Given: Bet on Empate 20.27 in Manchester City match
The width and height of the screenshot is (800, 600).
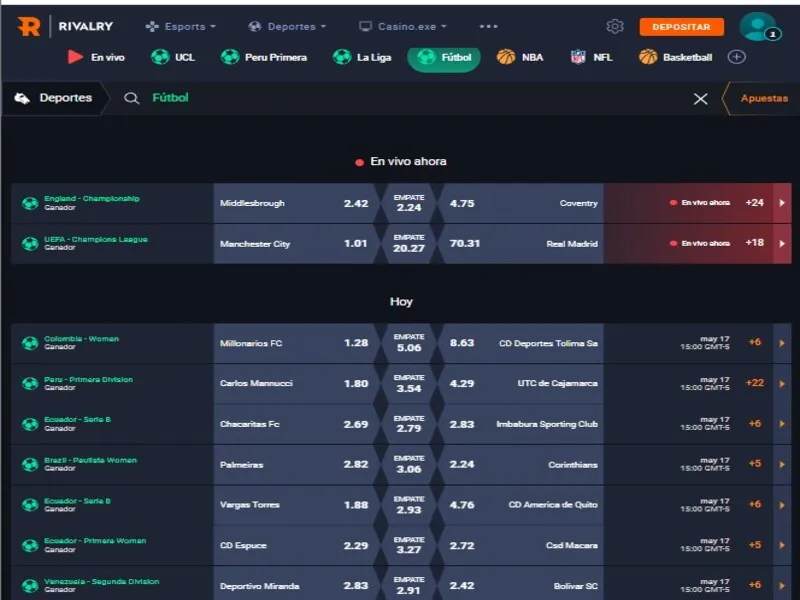Looking at the screenshot, I should (x=409, y=244).
